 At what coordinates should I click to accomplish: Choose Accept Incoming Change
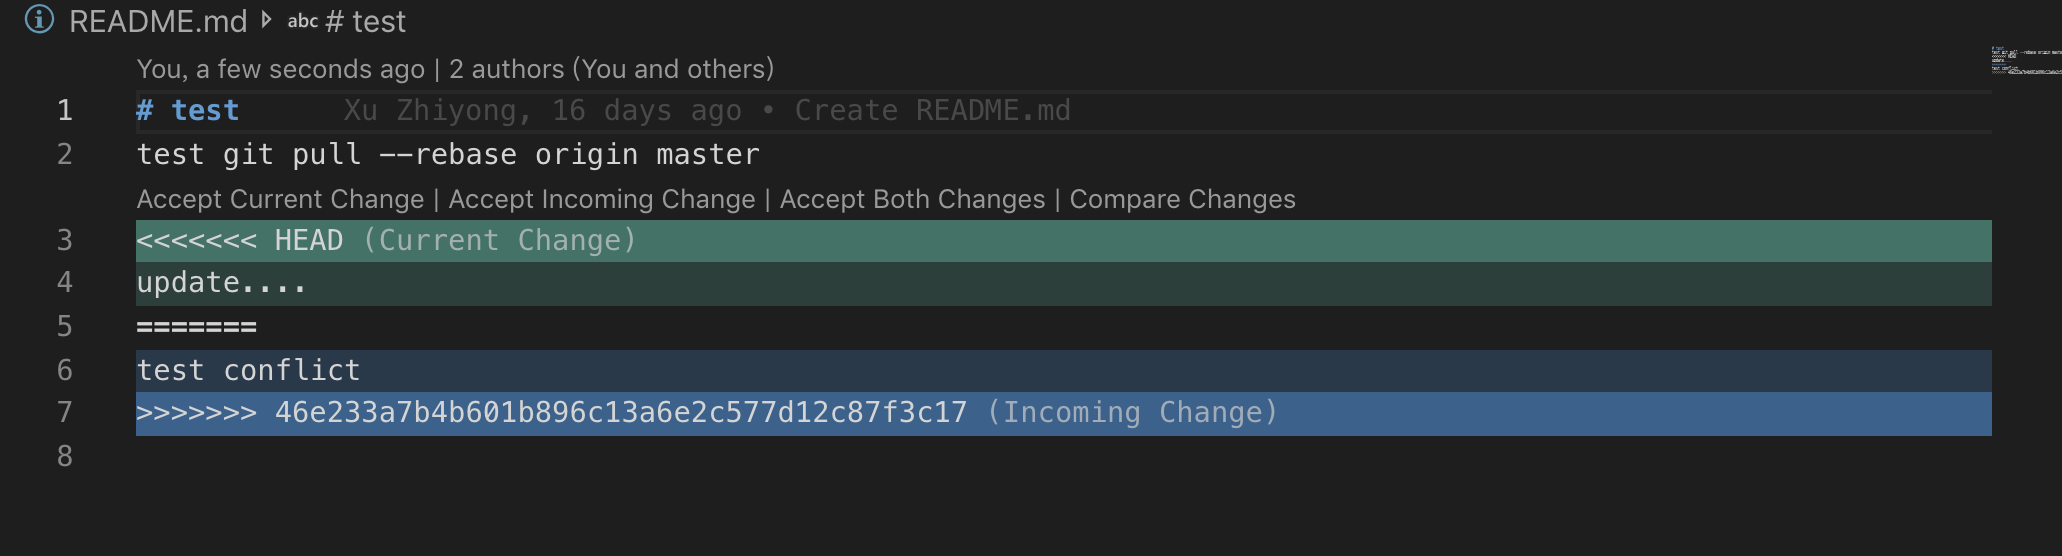pos(601,199)
